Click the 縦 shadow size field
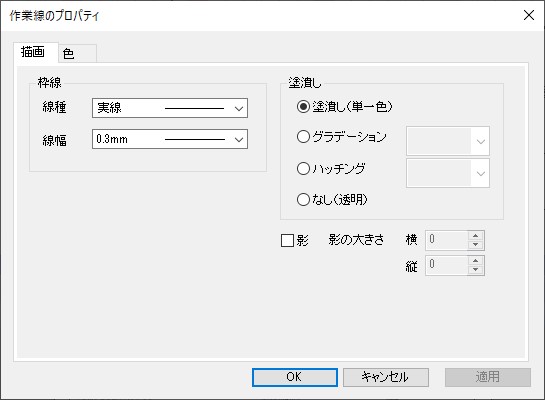 pos(446,266)
